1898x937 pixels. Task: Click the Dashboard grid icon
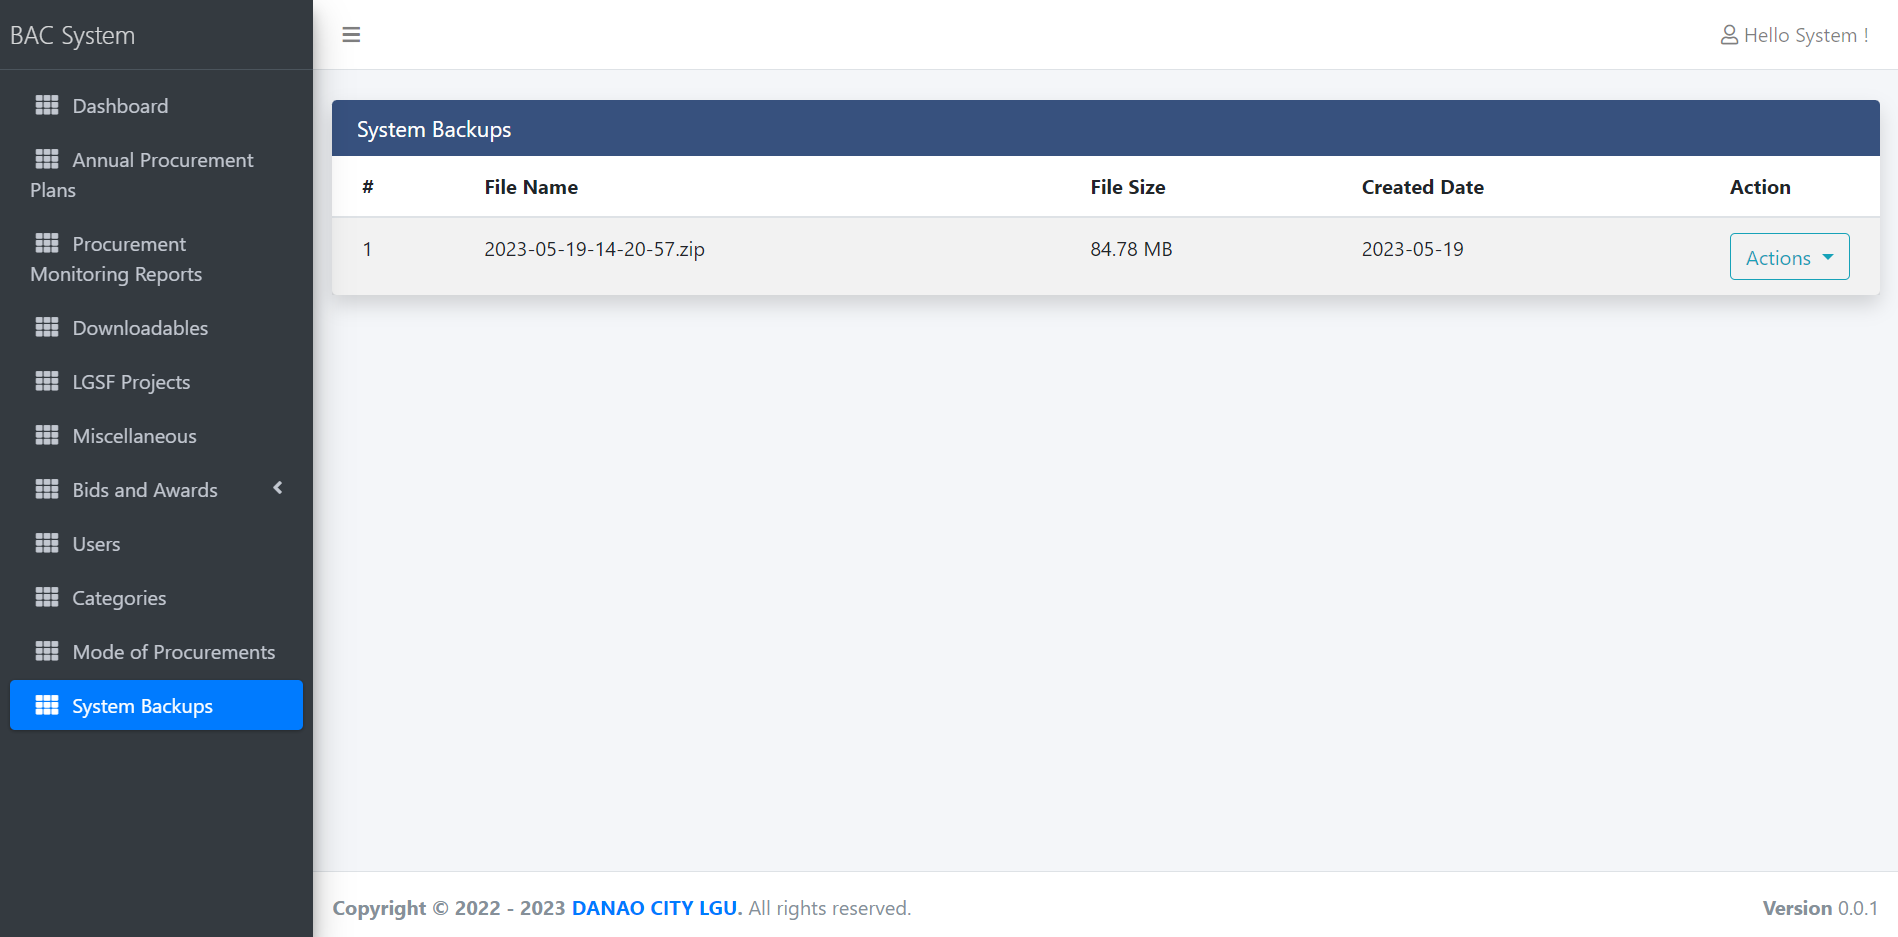click(x=47, y=105)
